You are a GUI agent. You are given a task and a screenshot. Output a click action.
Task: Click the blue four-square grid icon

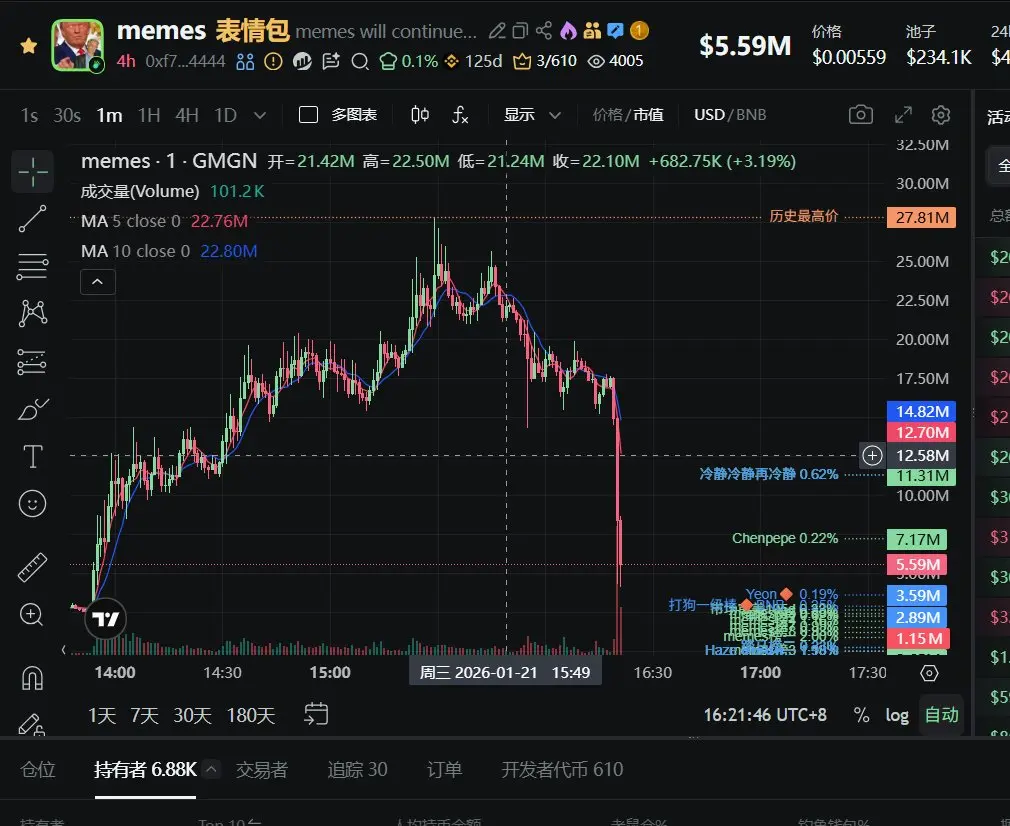click(245, 61)
